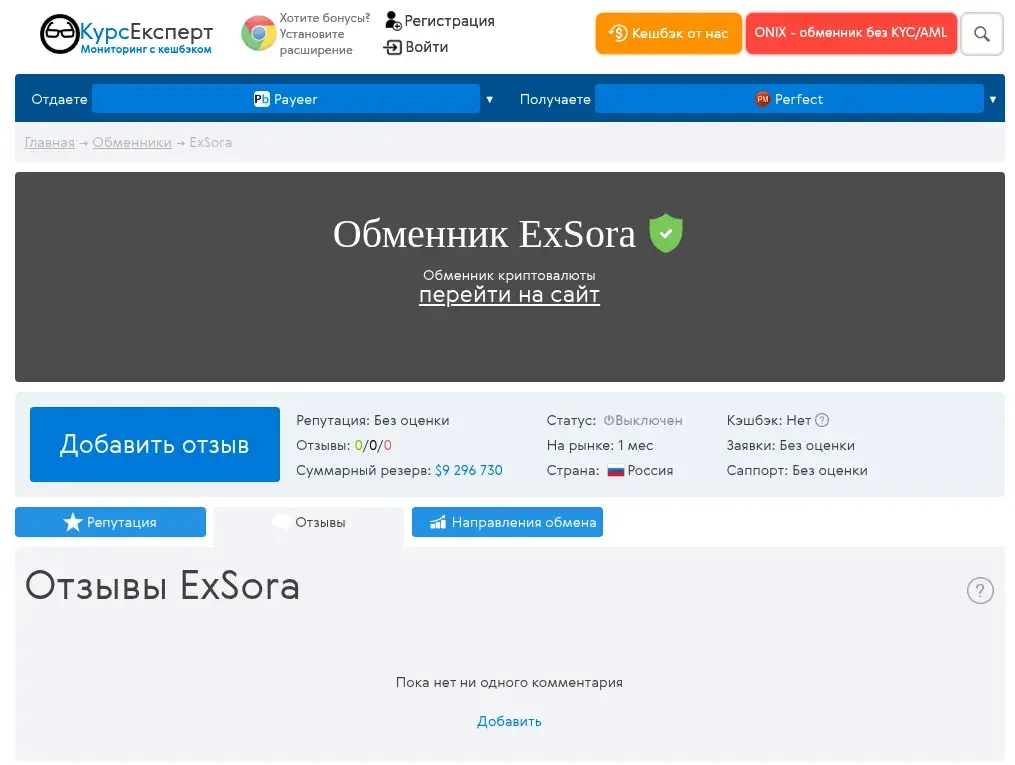Switch to the Направления обмена tab

508,522
